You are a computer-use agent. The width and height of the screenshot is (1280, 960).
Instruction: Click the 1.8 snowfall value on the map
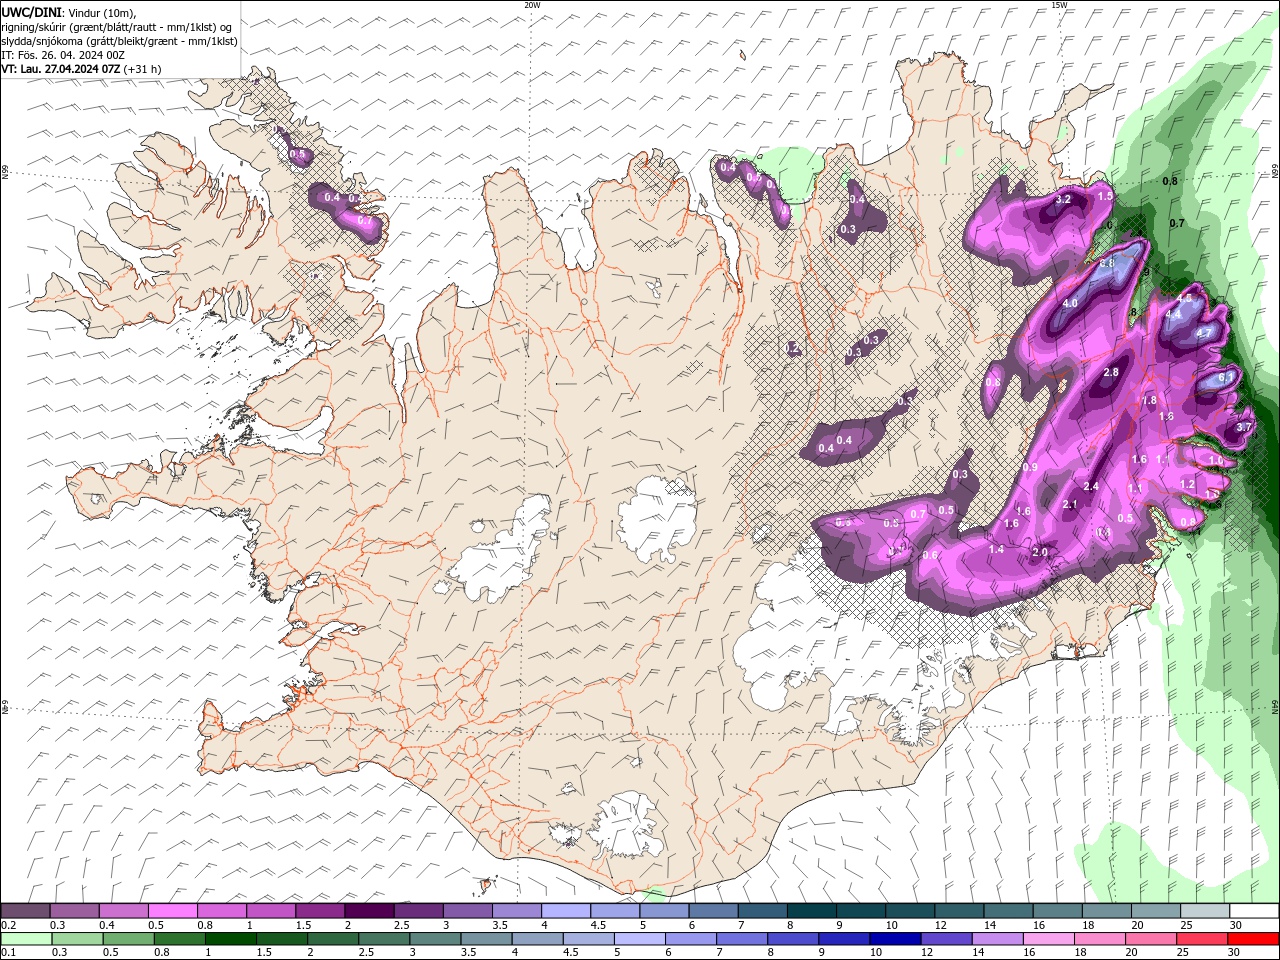tap(1150, 401)
